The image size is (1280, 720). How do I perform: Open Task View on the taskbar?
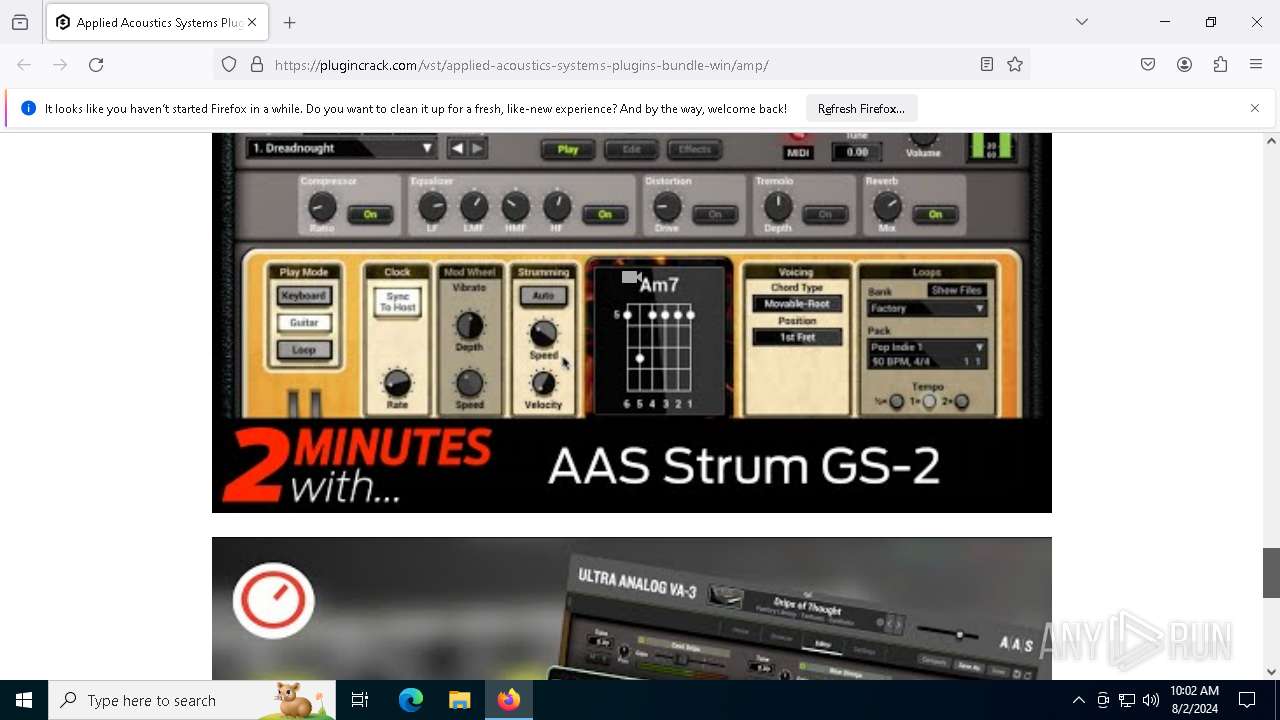[x=360, y=700]
